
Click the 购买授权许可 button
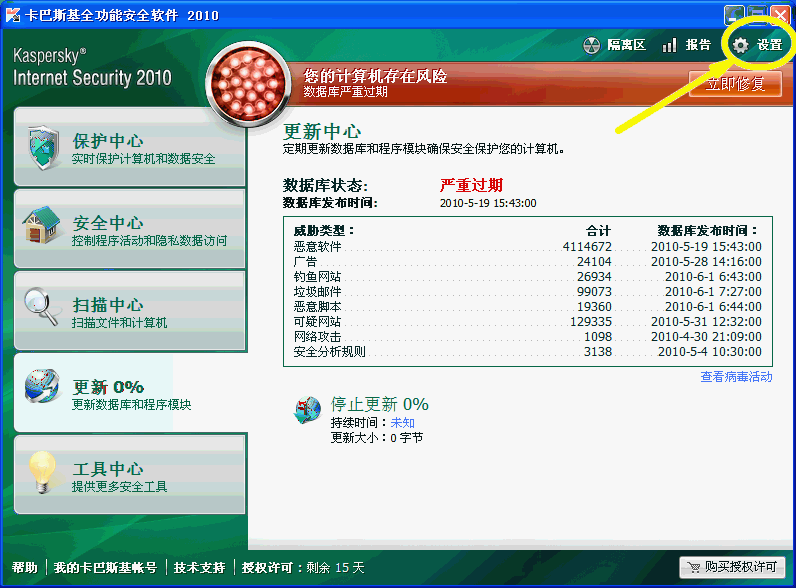point(732,567)
